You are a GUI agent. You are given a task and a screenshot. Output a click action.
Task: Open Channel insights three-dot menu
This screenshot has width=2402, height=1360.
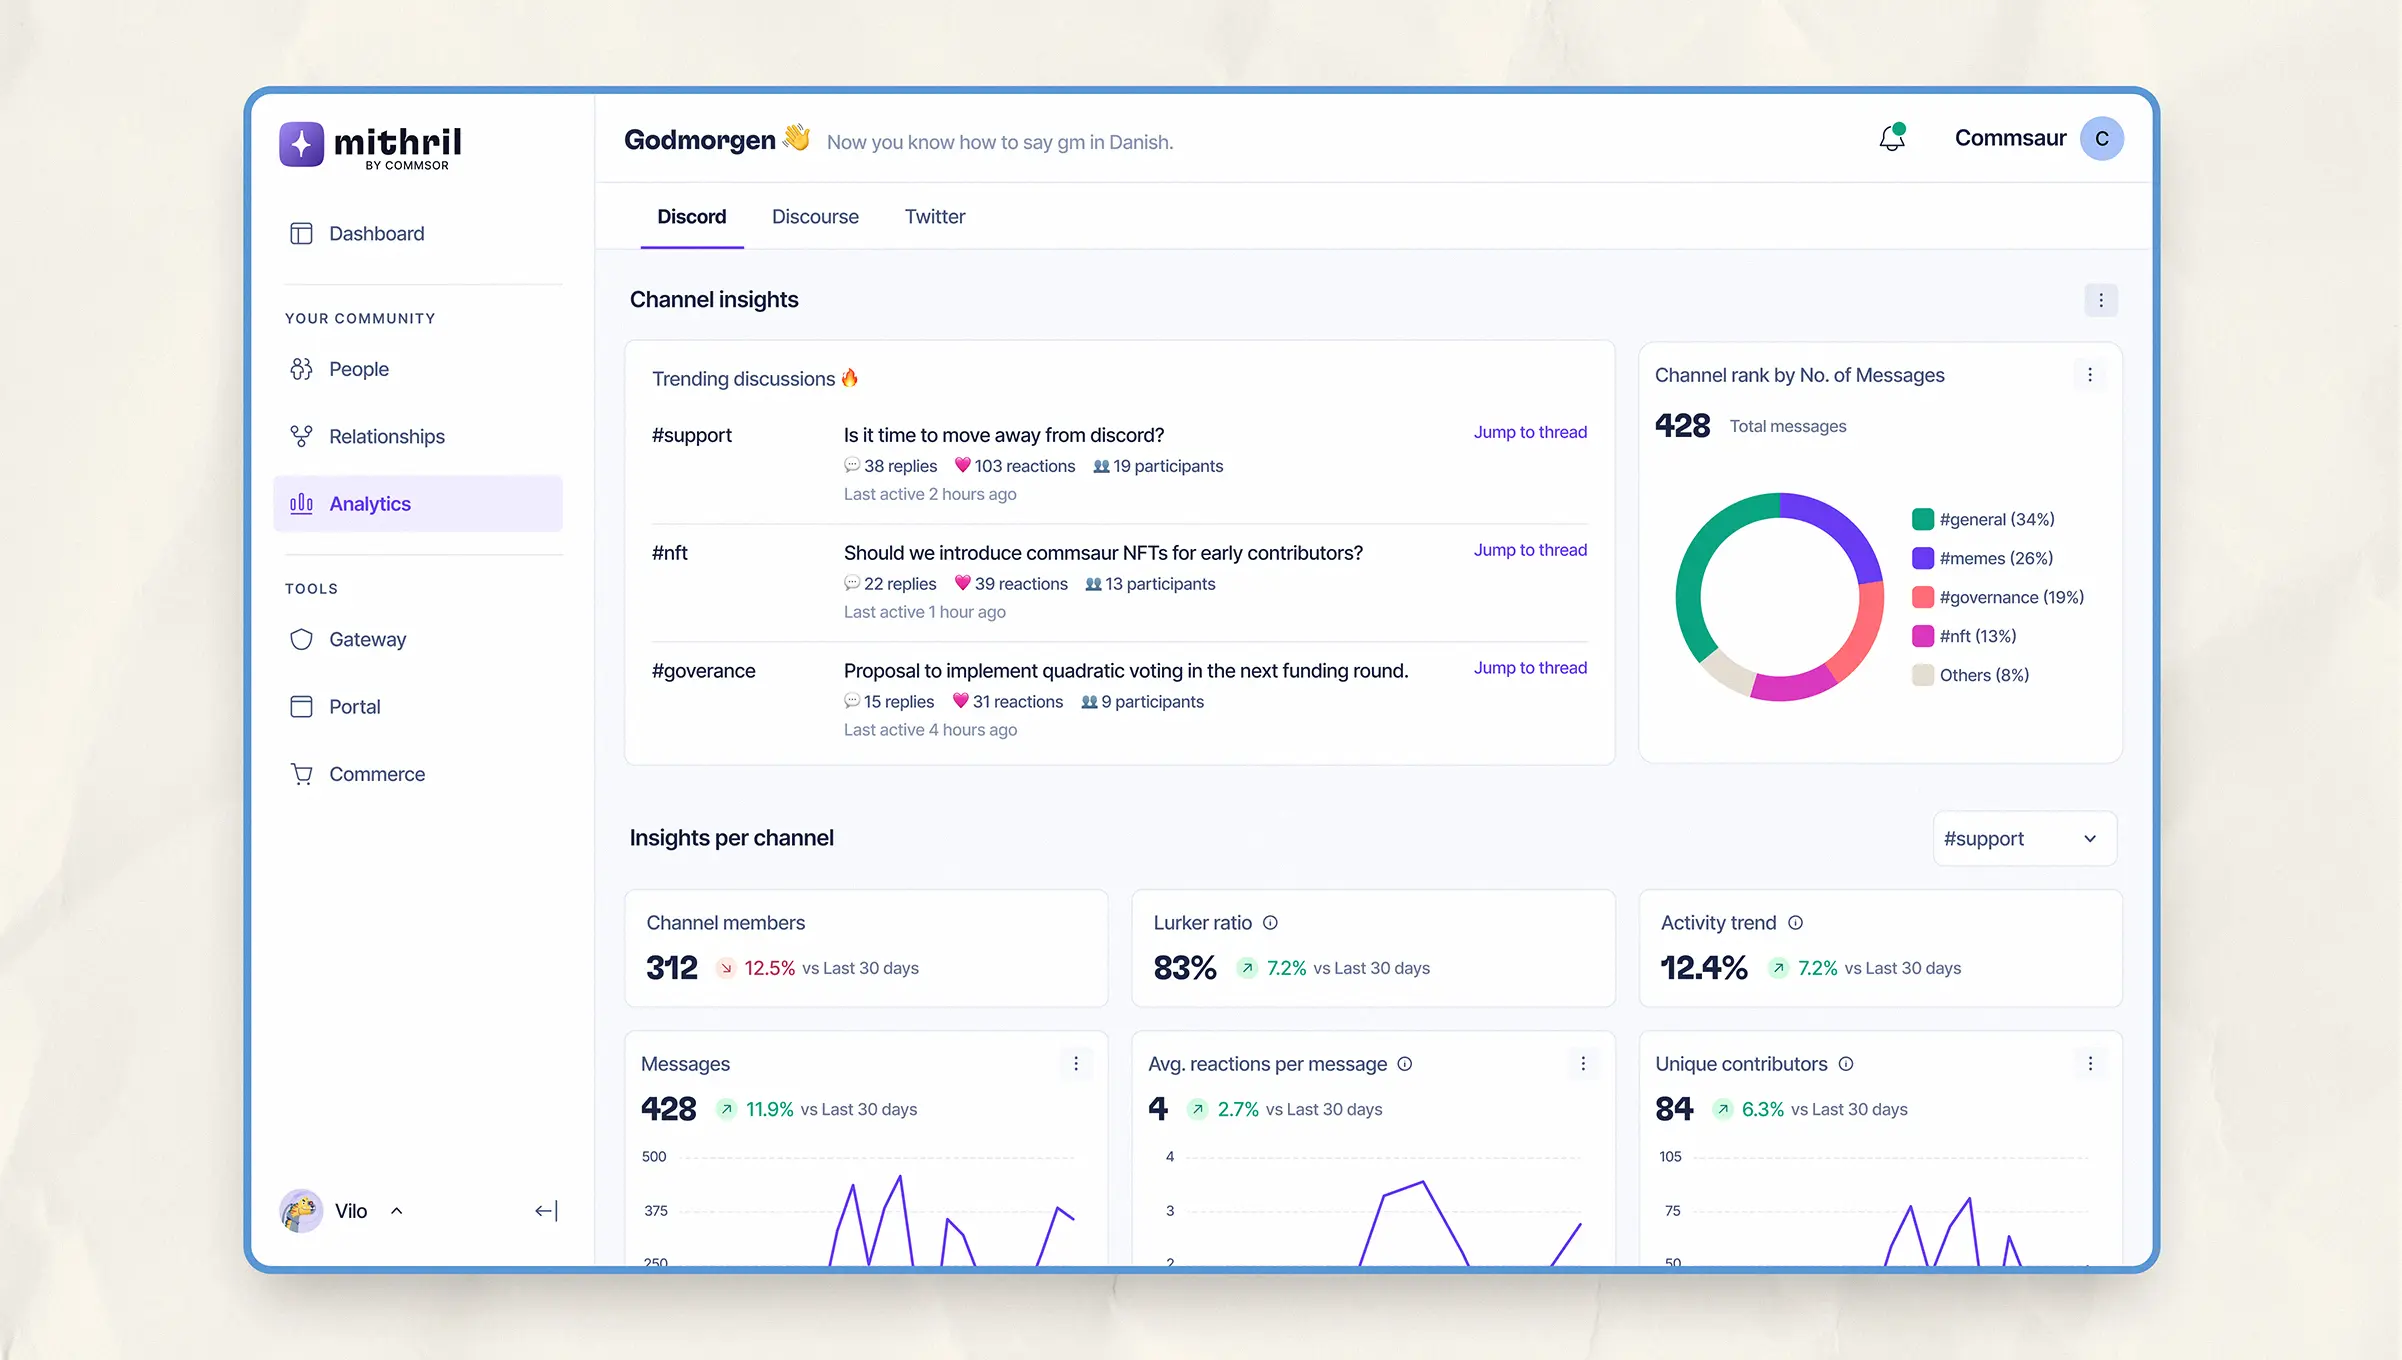2101,300
